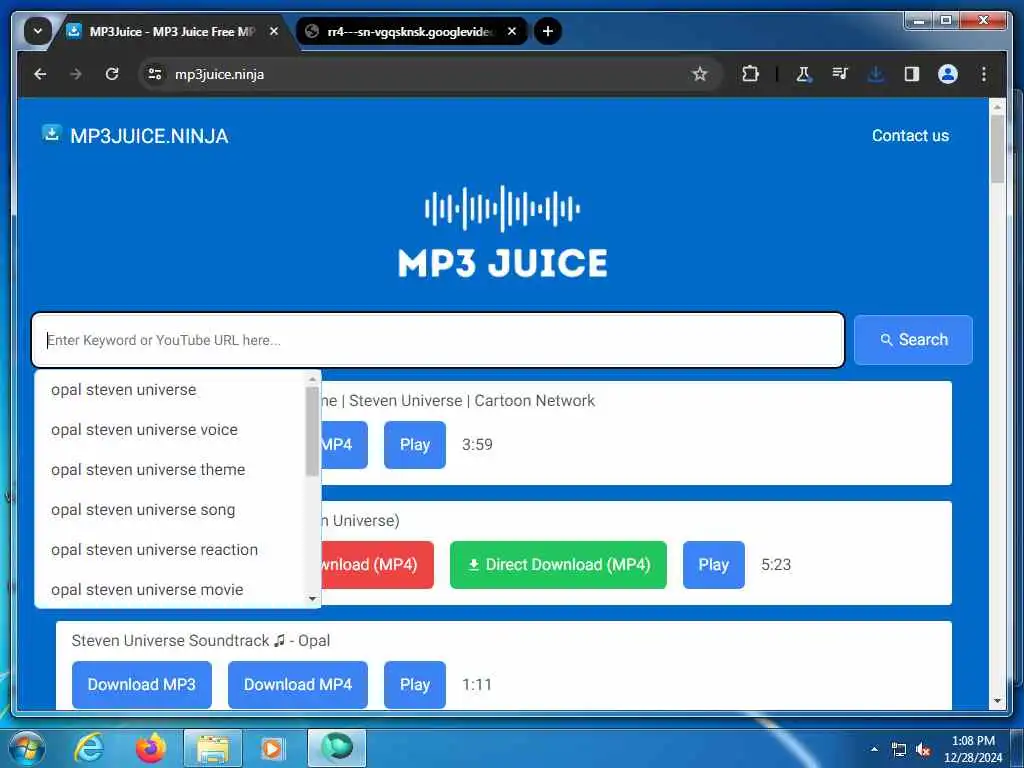Launch Firefox from the taskbar
This screenshot has height=768, width=1024.
coord(151,748)
